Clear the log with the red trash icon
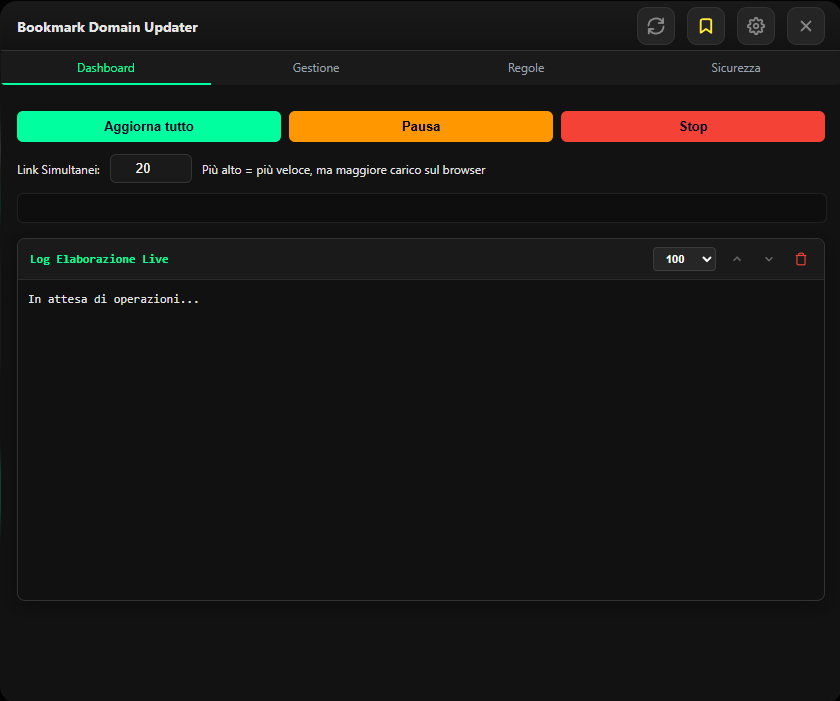This screenshot has height=701, width=840. tap(800, 259)
